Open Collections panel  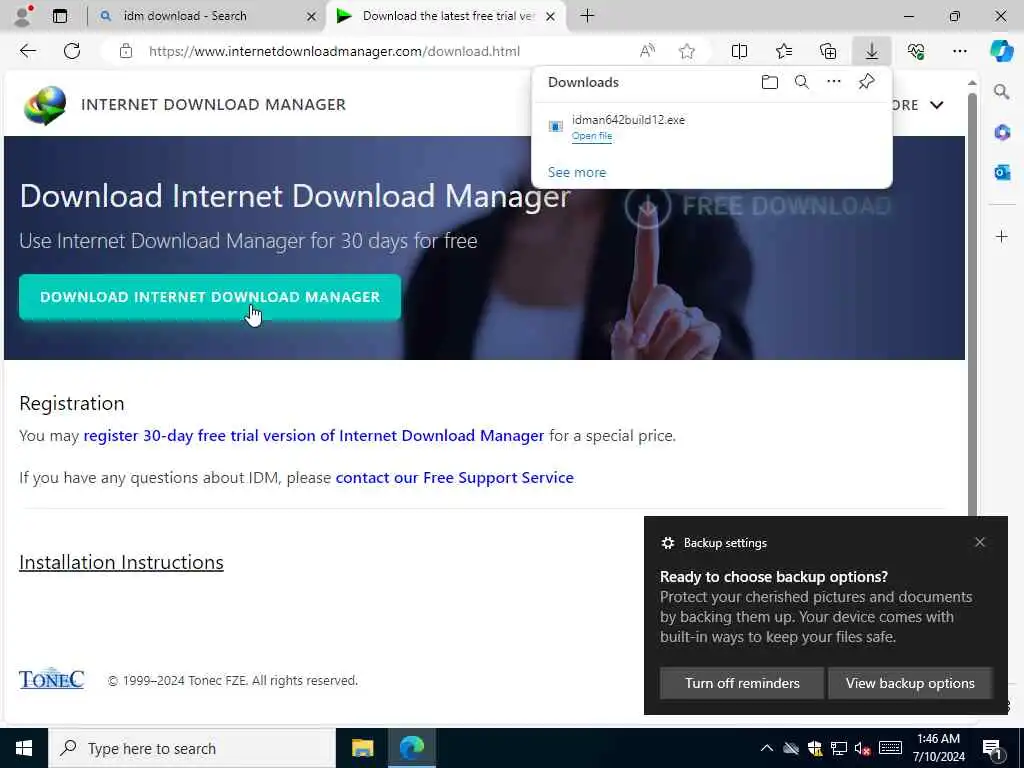(x=828, y=51)
